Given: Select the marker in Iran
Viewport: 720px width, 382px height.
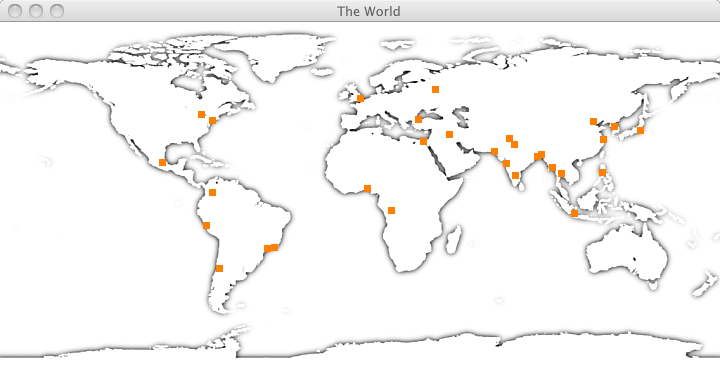Looking at the screenshot, I should coord(450,134).
